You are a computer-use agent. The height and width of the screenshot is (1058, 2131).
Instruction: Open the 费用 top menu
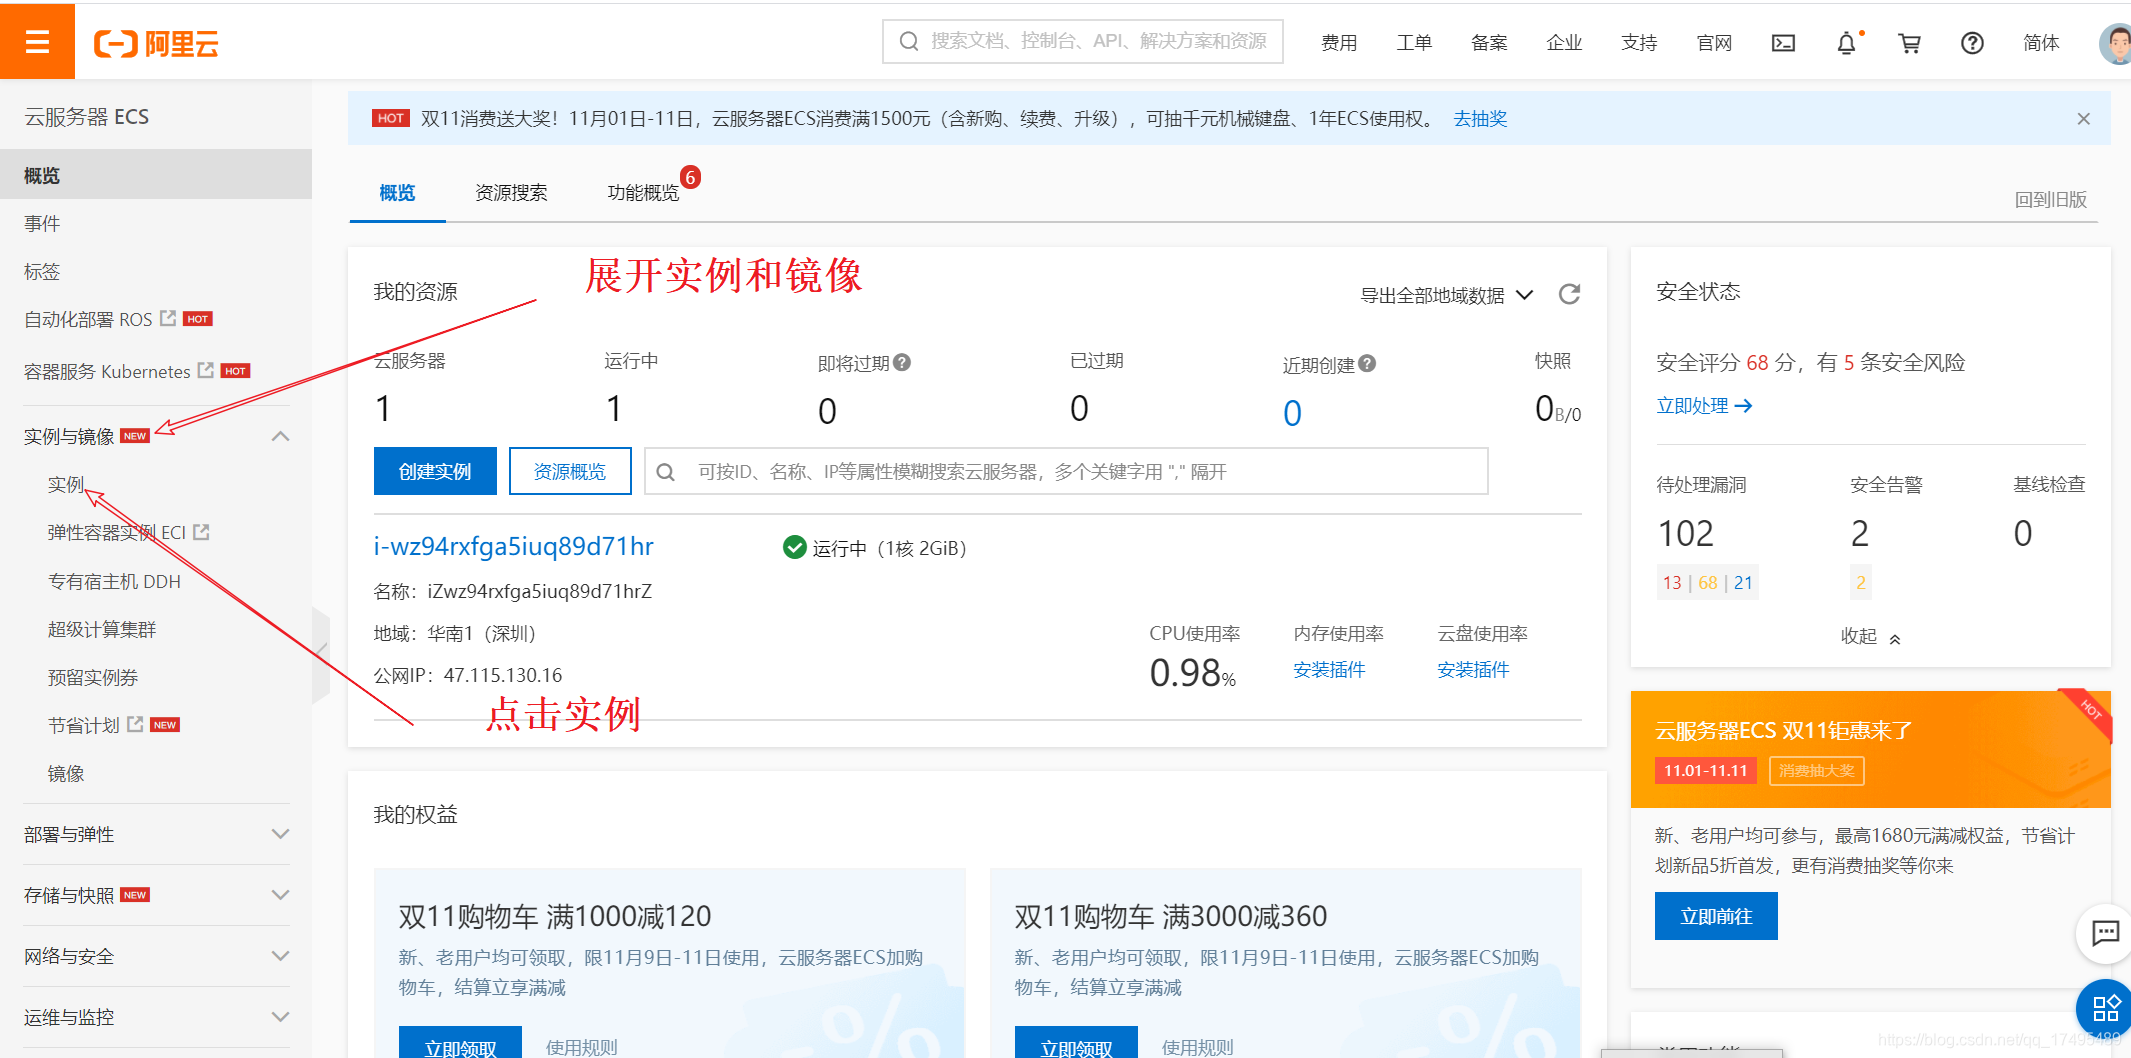[x=1339, y=43]
